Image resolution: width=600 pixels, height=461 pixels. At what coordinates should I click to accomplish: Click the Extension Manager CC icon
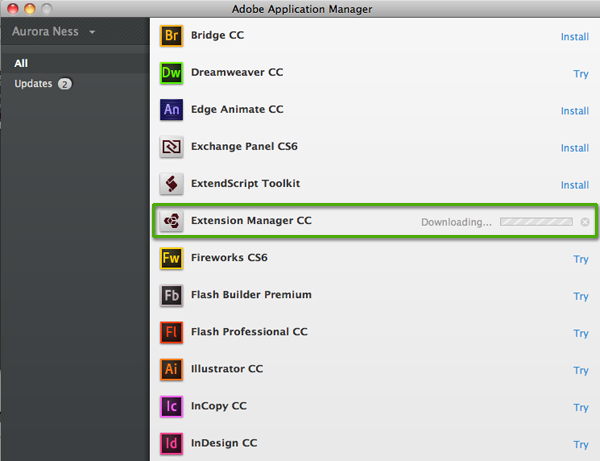pyautogui.click(x=171, y=221)
